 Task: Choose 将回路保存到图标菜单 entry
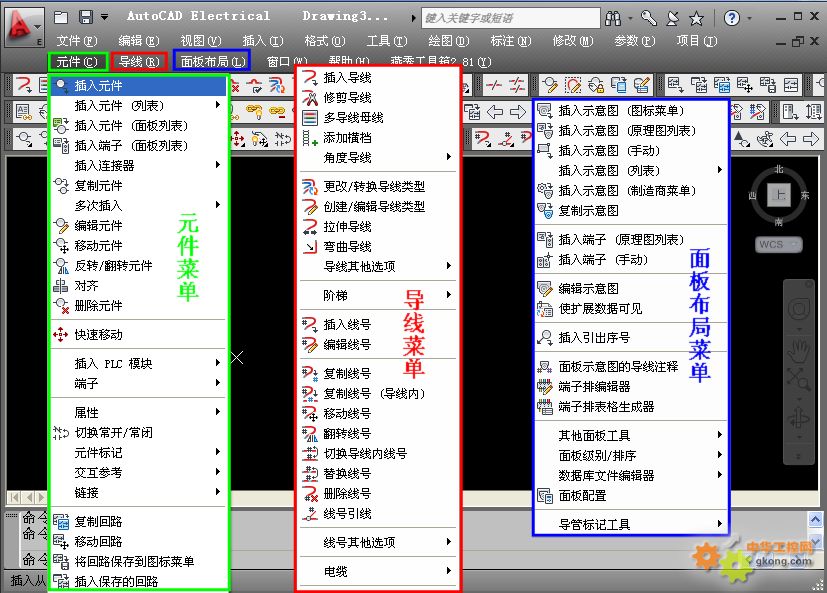pos(139,561)
